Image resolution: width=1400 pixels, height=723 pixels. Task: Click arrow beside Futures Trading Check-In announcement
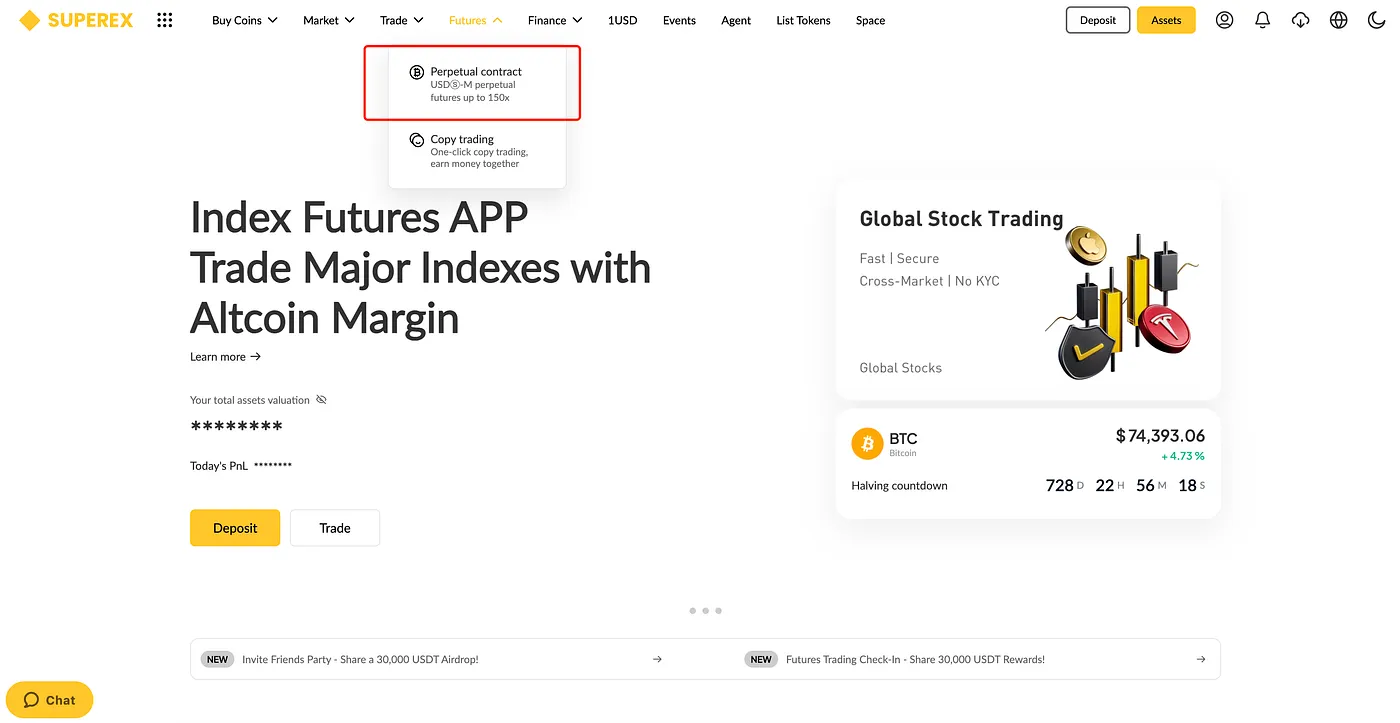[x=1201, y=660]
